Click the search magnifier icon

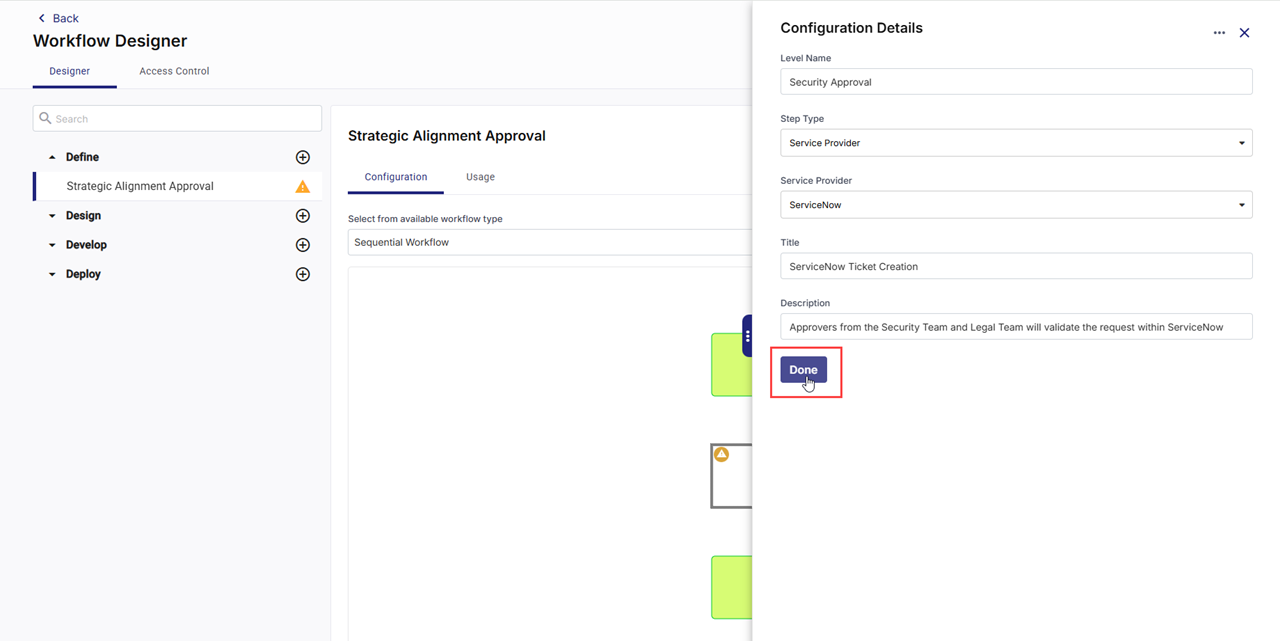[x=45, y=118]
